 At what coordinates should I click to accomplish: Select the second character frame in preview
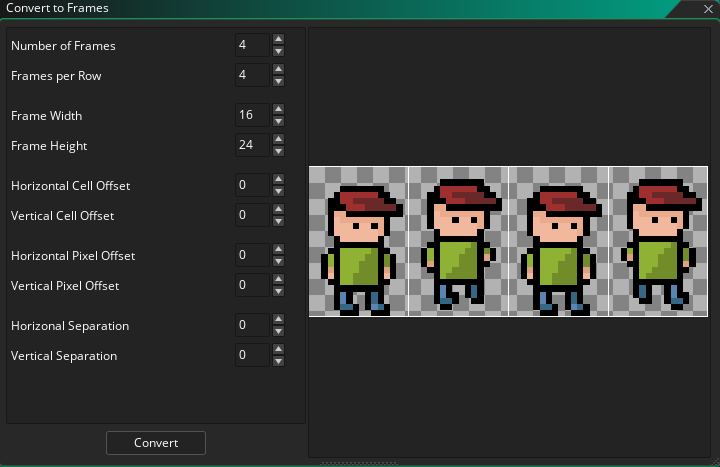pyautogui.click(x=458, y=241)
